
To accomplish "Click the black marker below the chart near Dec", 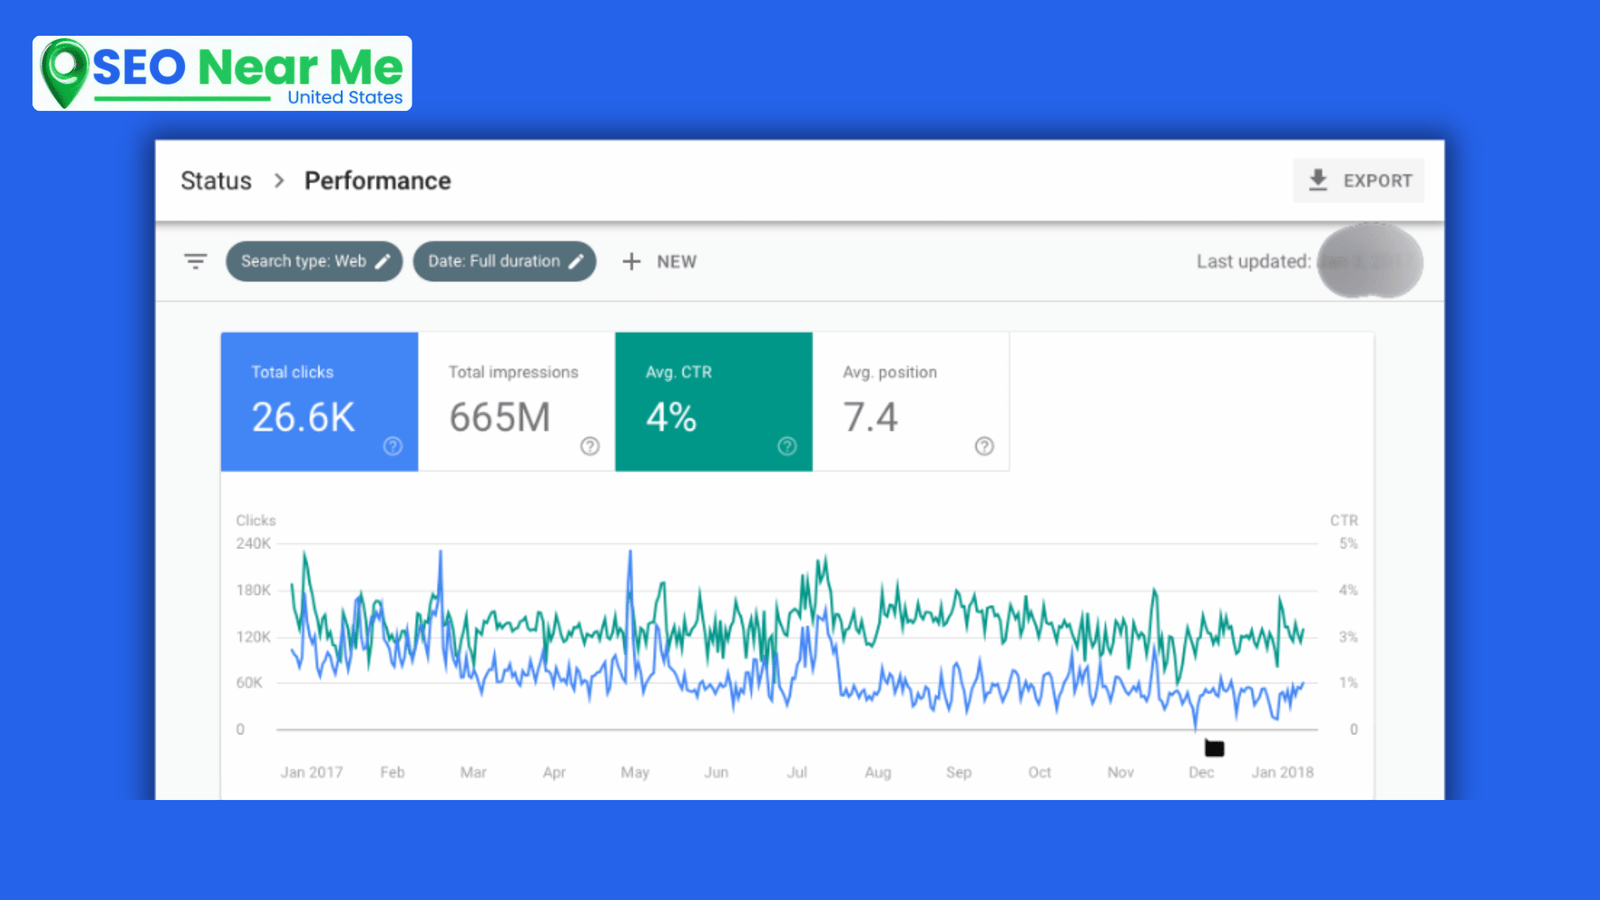I will [1214, 748].
